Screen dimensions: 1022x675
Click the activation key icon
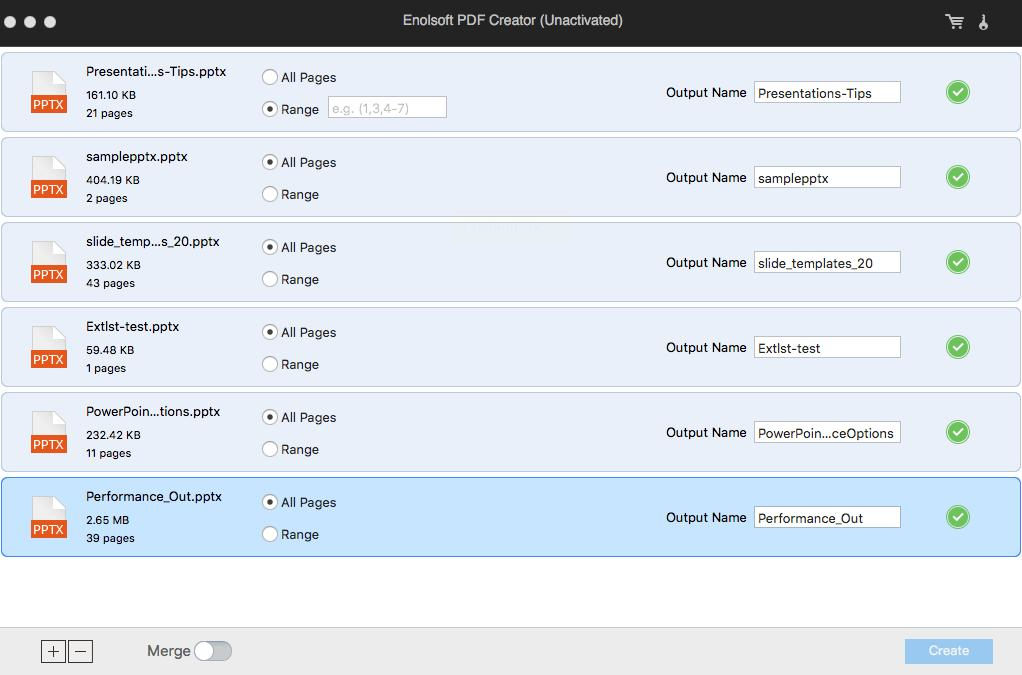pyautogui.click(x=984, y=22)
